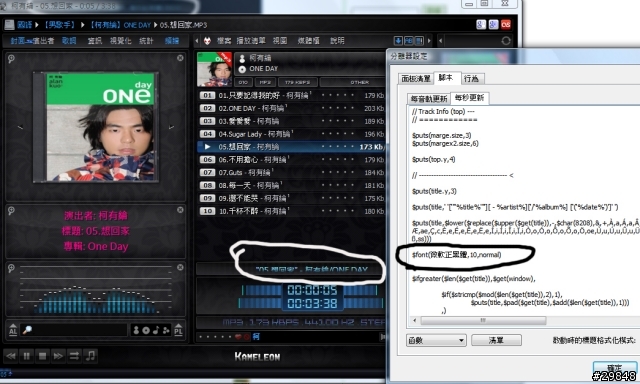Skip to next track

point(58,356)
